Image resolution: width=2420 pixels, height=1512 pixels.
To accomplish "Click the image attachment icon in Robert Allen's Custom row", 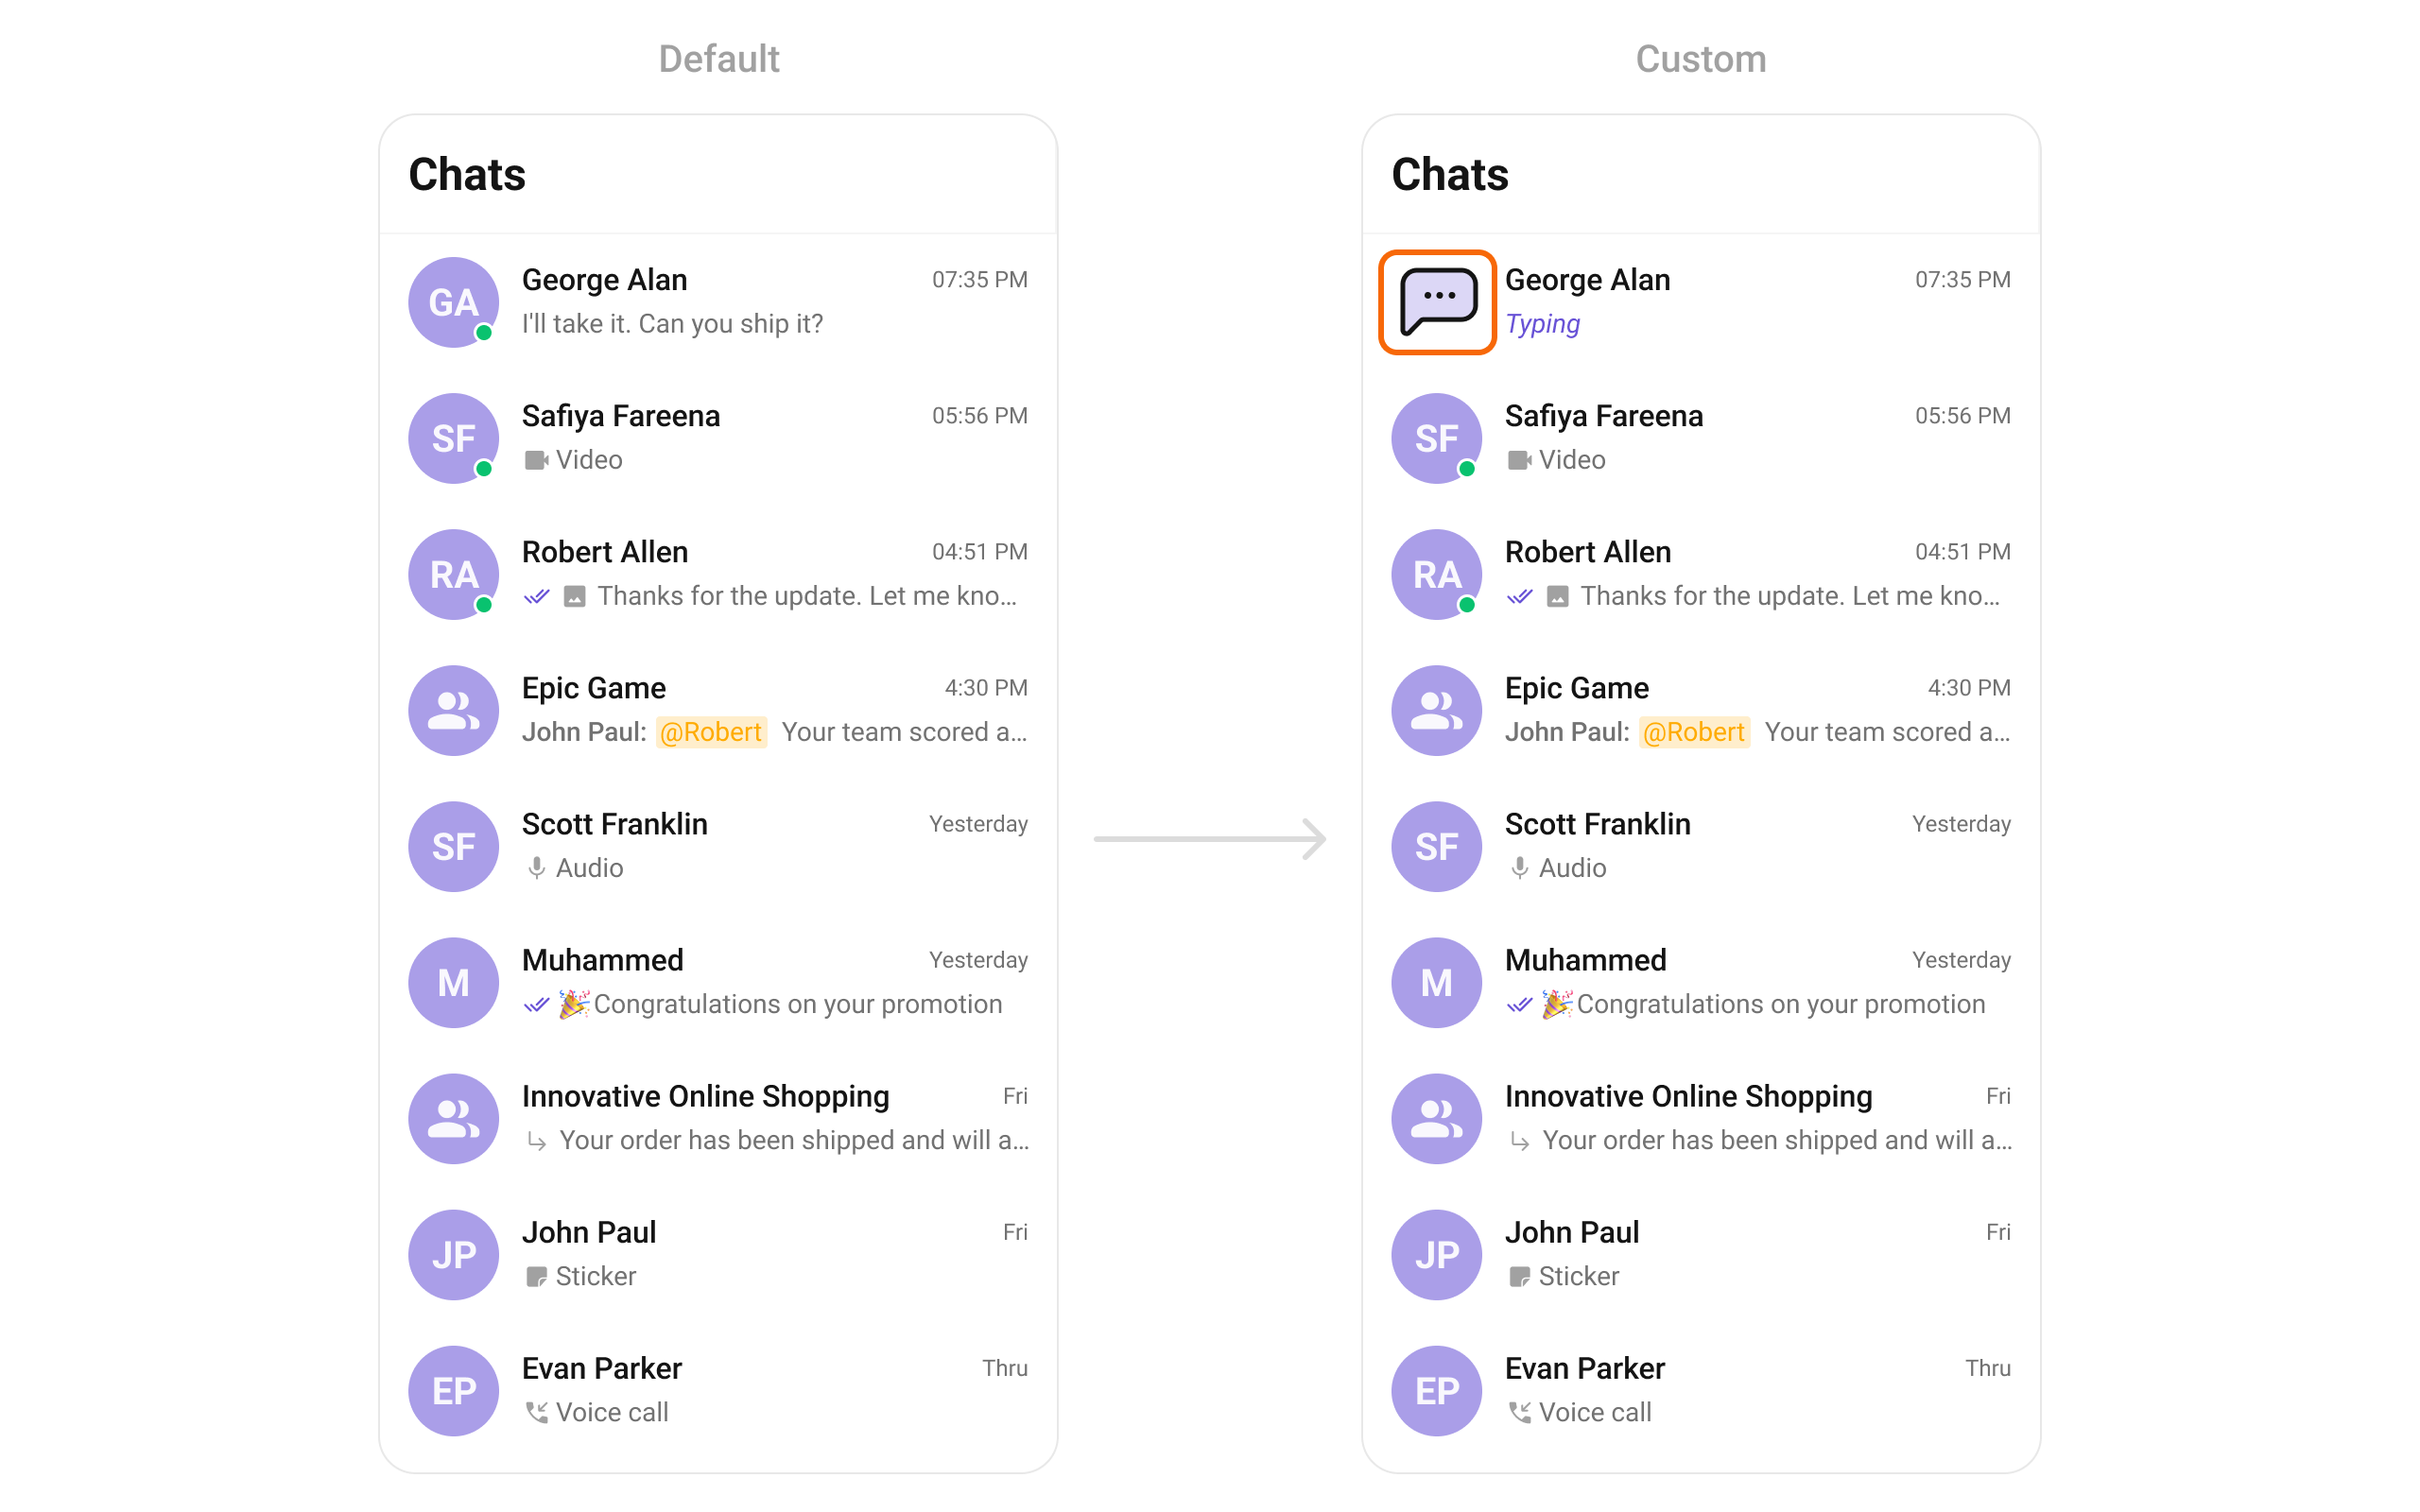I will point(1557,596).
